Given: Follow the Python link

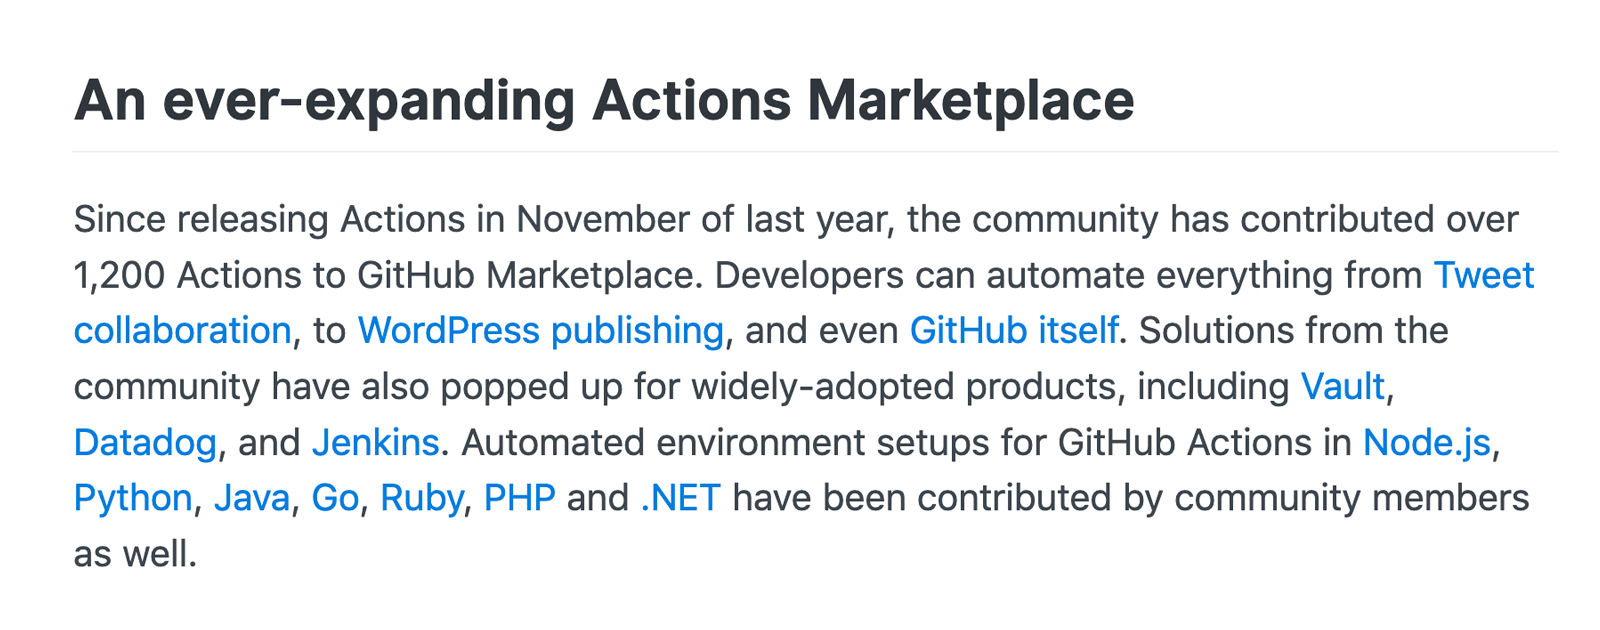Looking at the screenshot, I should pos(133,498).
